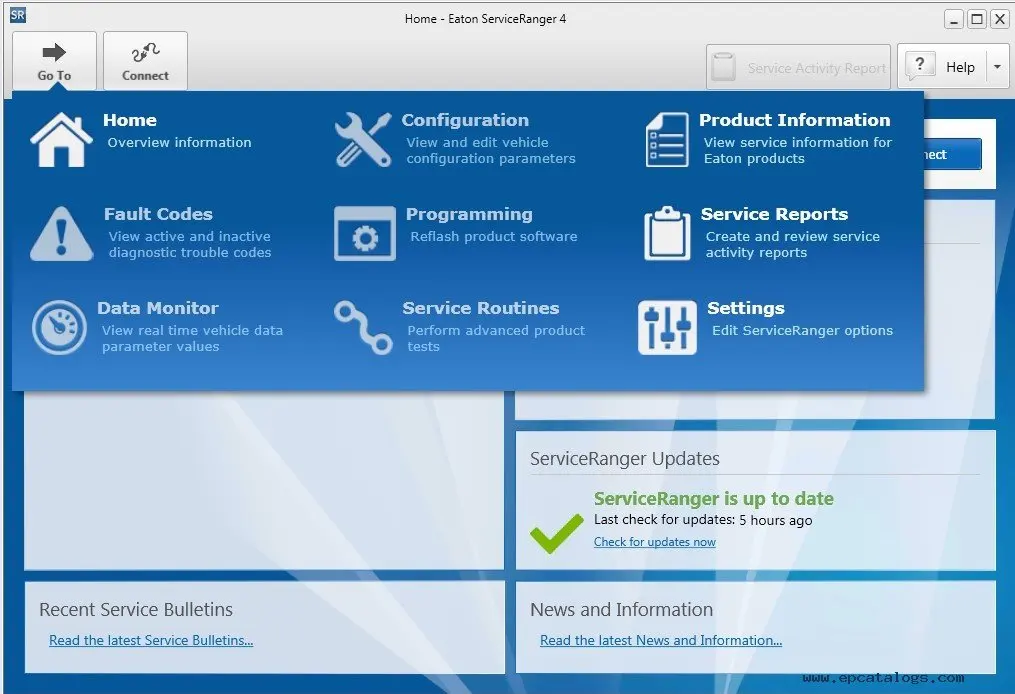
Task: Open Data Monitor via the gauge icon
Action: (x=59, y=327)
